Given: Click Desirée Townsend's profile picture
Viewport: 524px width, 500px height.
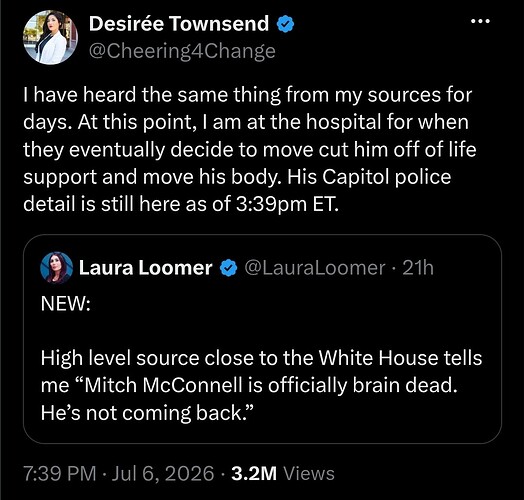Looking at the screenshot, I should [x=50, y=37].
